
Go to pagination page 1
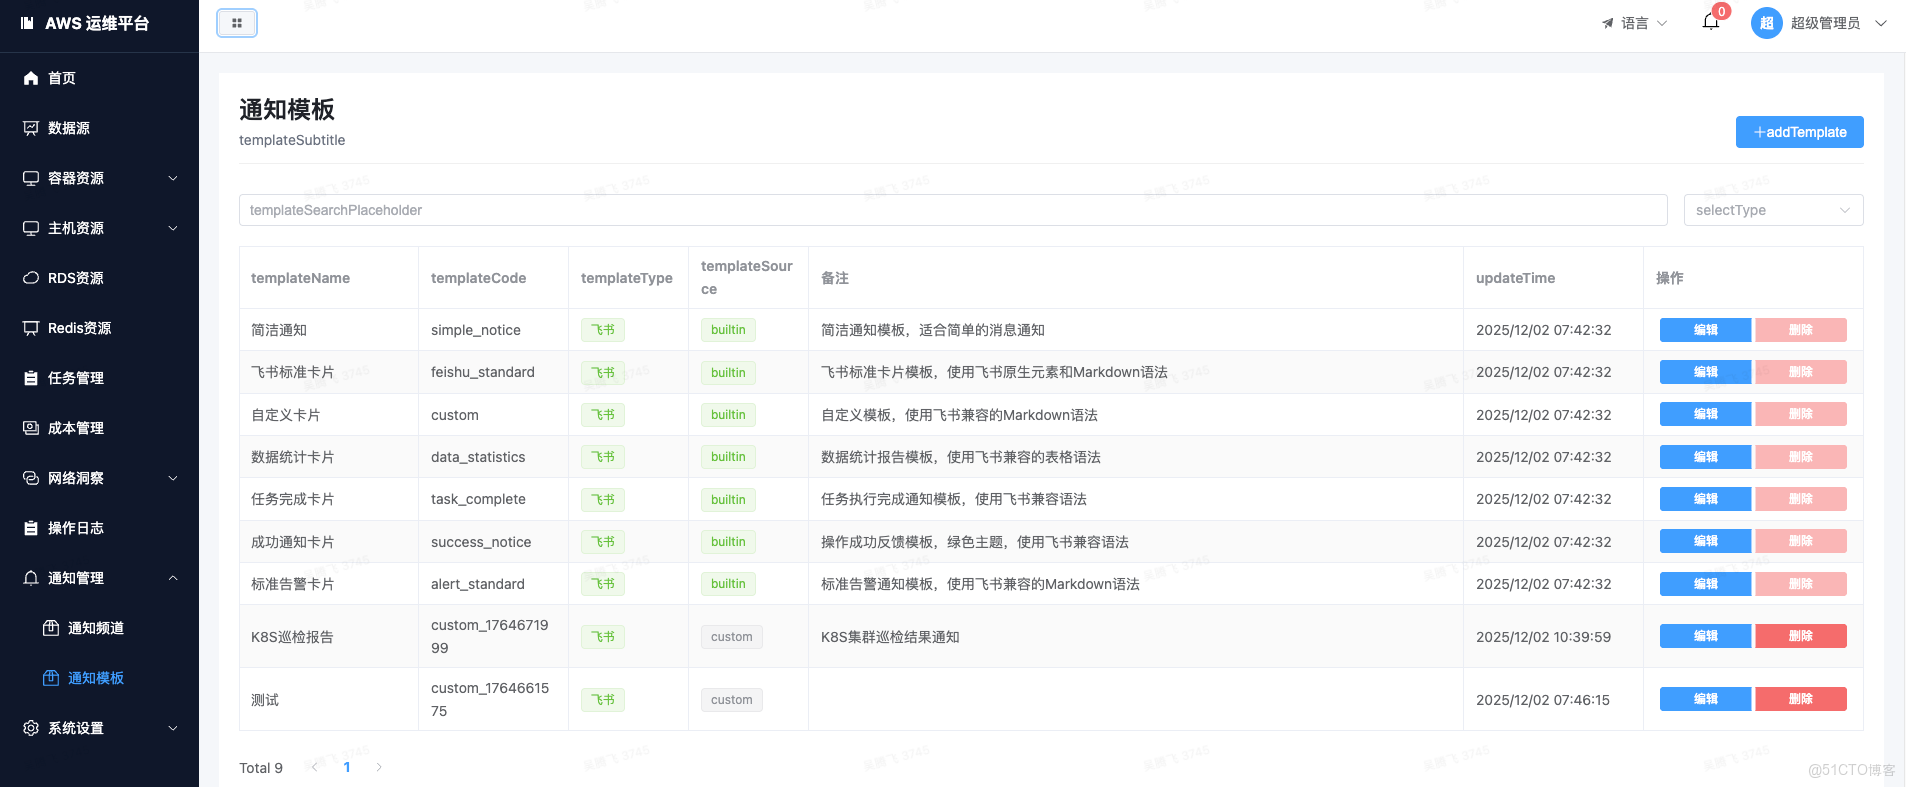coord(347,767)
